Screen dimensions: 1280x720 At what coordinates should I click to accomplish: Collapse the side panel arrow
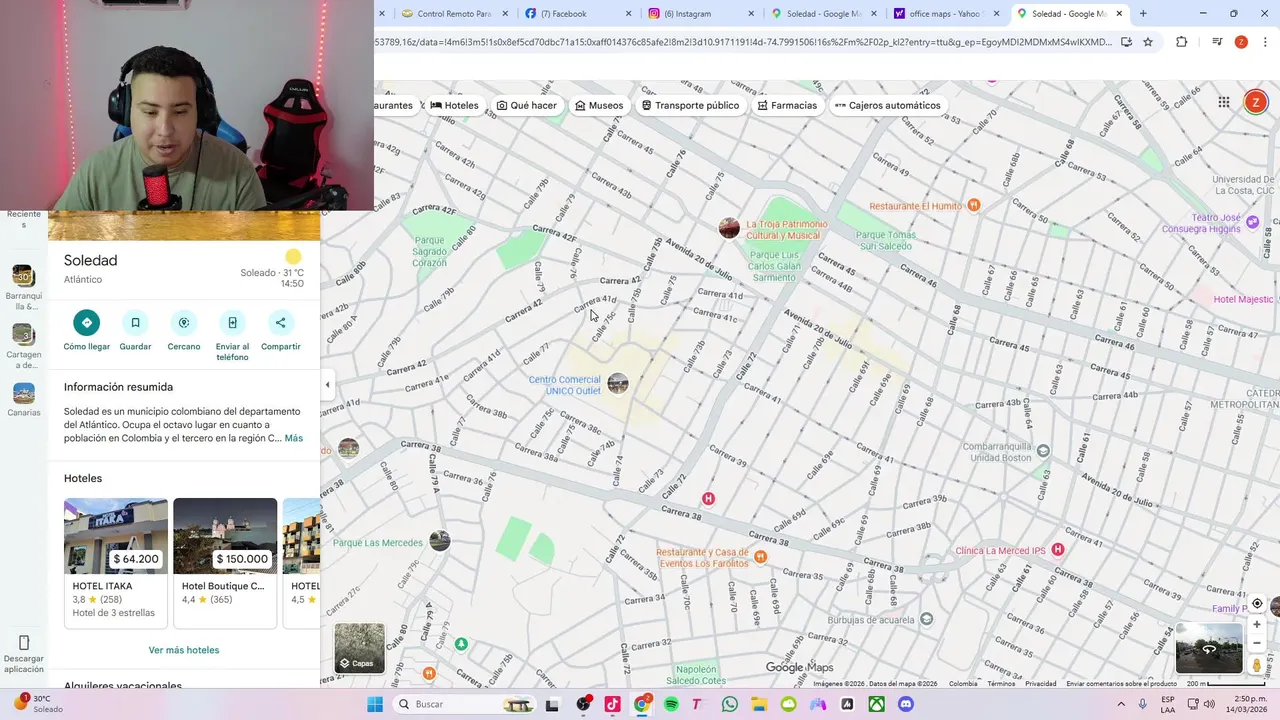(x=327, y=385)
